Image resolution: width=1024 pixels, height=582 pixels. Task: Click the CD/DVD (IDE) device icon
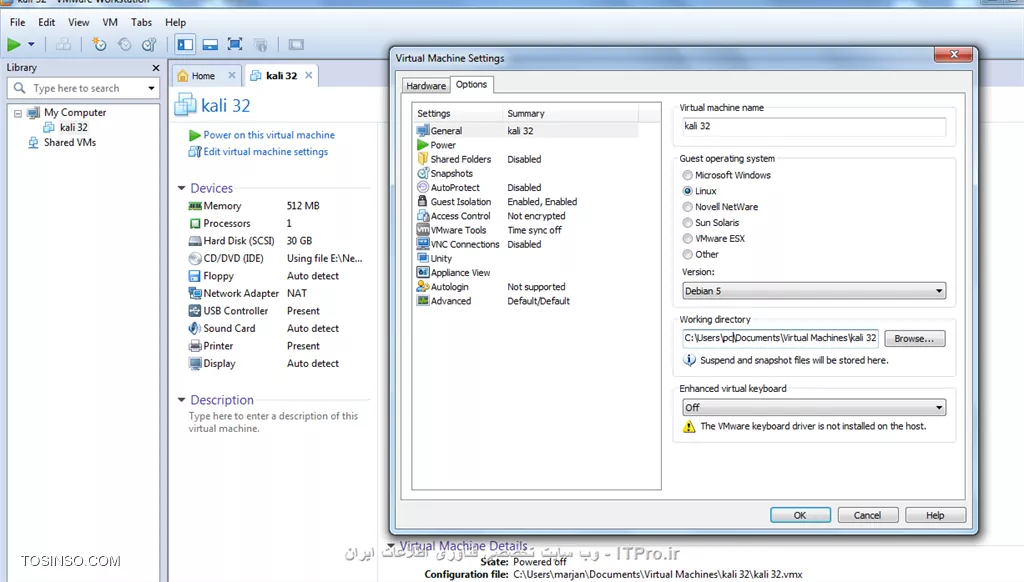(195, 259)
